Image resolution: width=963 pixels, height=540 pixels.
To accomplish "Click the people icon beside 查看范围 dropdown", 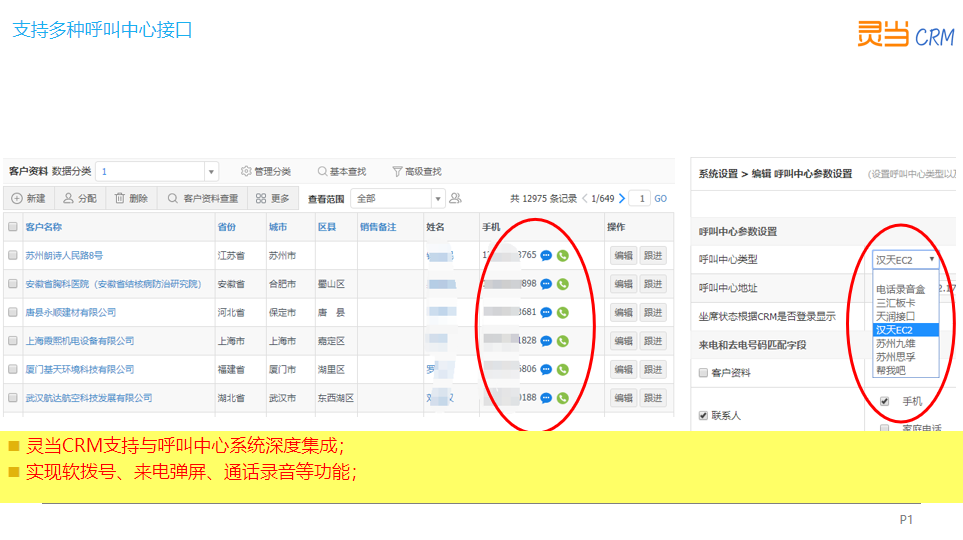I will [455, 198].
